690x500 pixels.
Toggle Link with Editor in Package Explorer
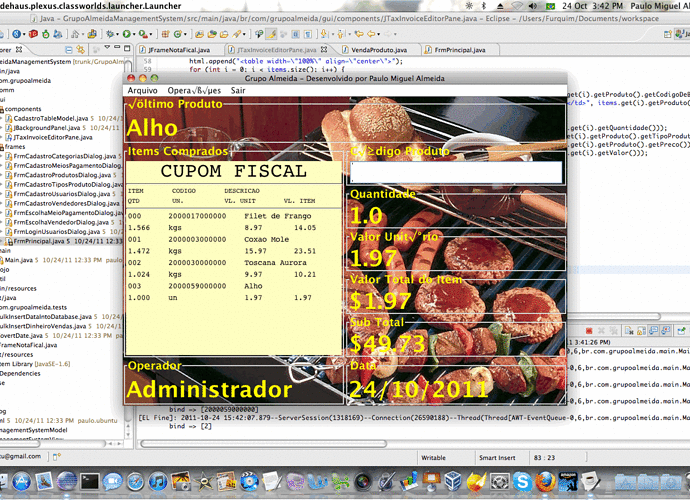point(80,49)
